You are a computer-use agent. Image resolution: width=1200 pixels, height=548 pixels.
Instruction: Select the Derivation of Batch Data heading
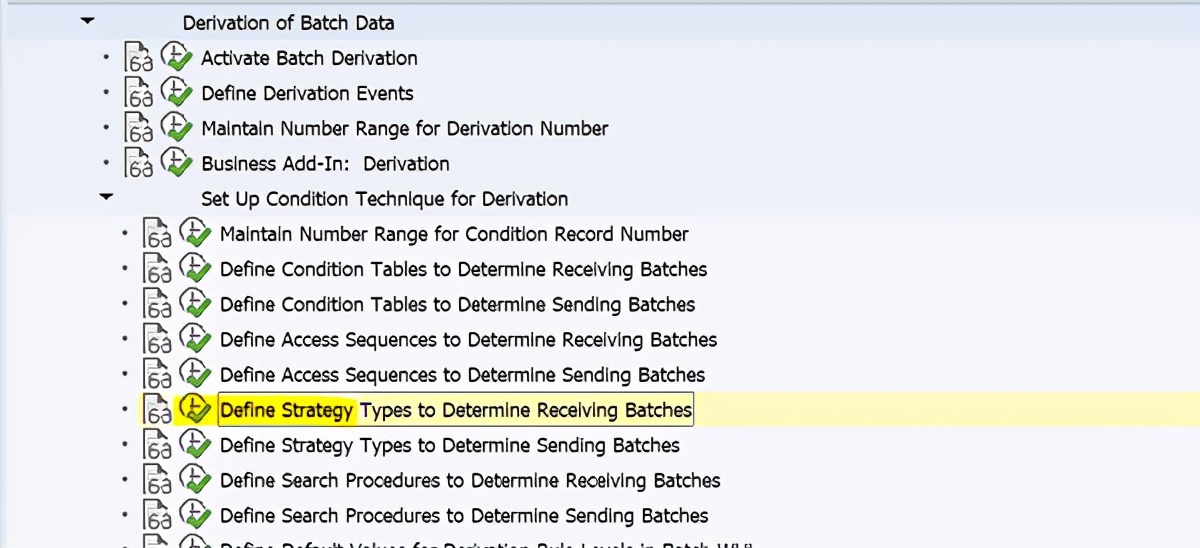pyautogui.click(x=288, y=23)
